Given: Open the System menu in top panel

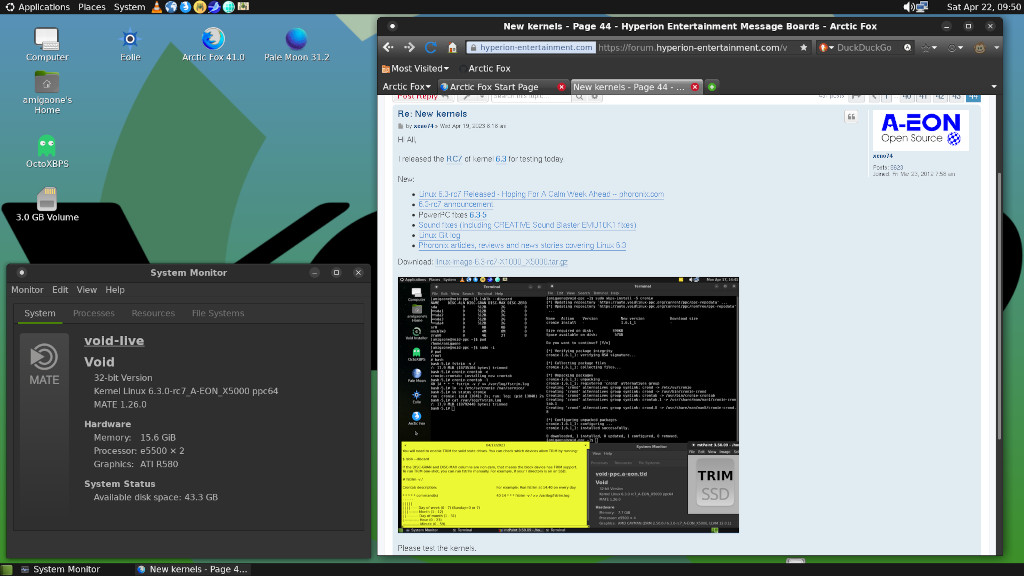Looking at the screenshot, I should click(x=129, y=7).
